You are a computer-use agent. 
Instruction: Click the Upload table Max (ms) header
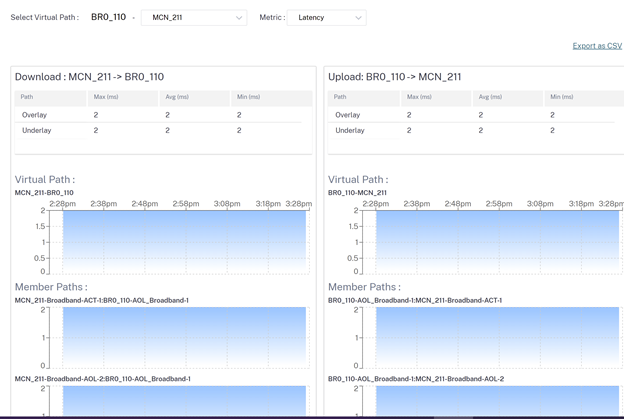pos(436,98)
